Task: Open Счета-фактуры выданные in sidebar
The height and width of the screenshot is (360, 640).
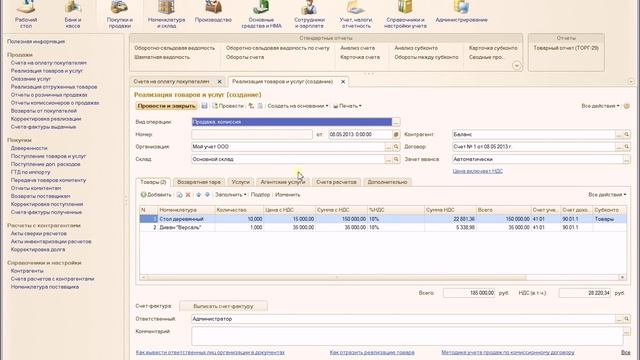Action: (43, 127)
